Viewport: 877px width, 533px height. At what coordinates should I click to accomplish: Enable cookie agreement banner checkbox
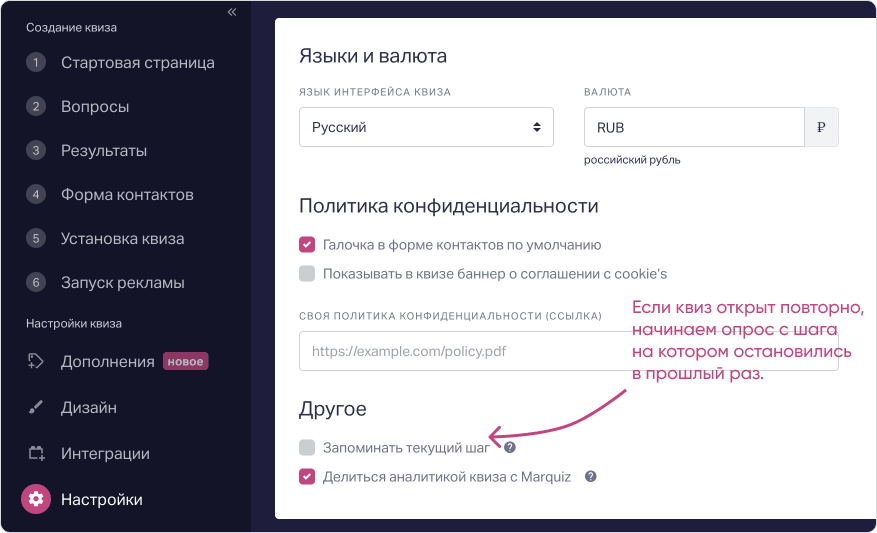307,273
